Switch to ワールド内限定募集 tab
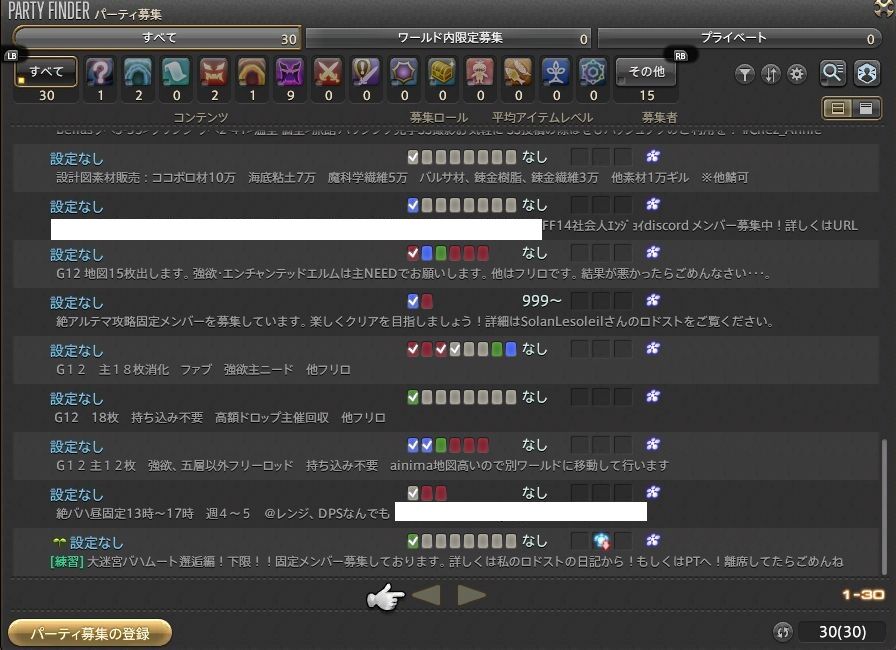The height and width of the screenshot is (650, 896). click(449, 38)
